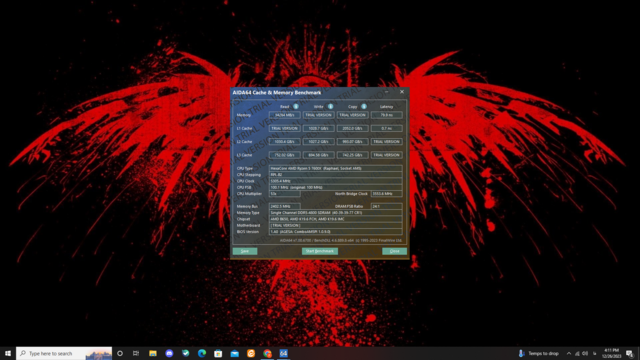
Task: Open the Temps to drop weather widget
Action: [539, 353]
